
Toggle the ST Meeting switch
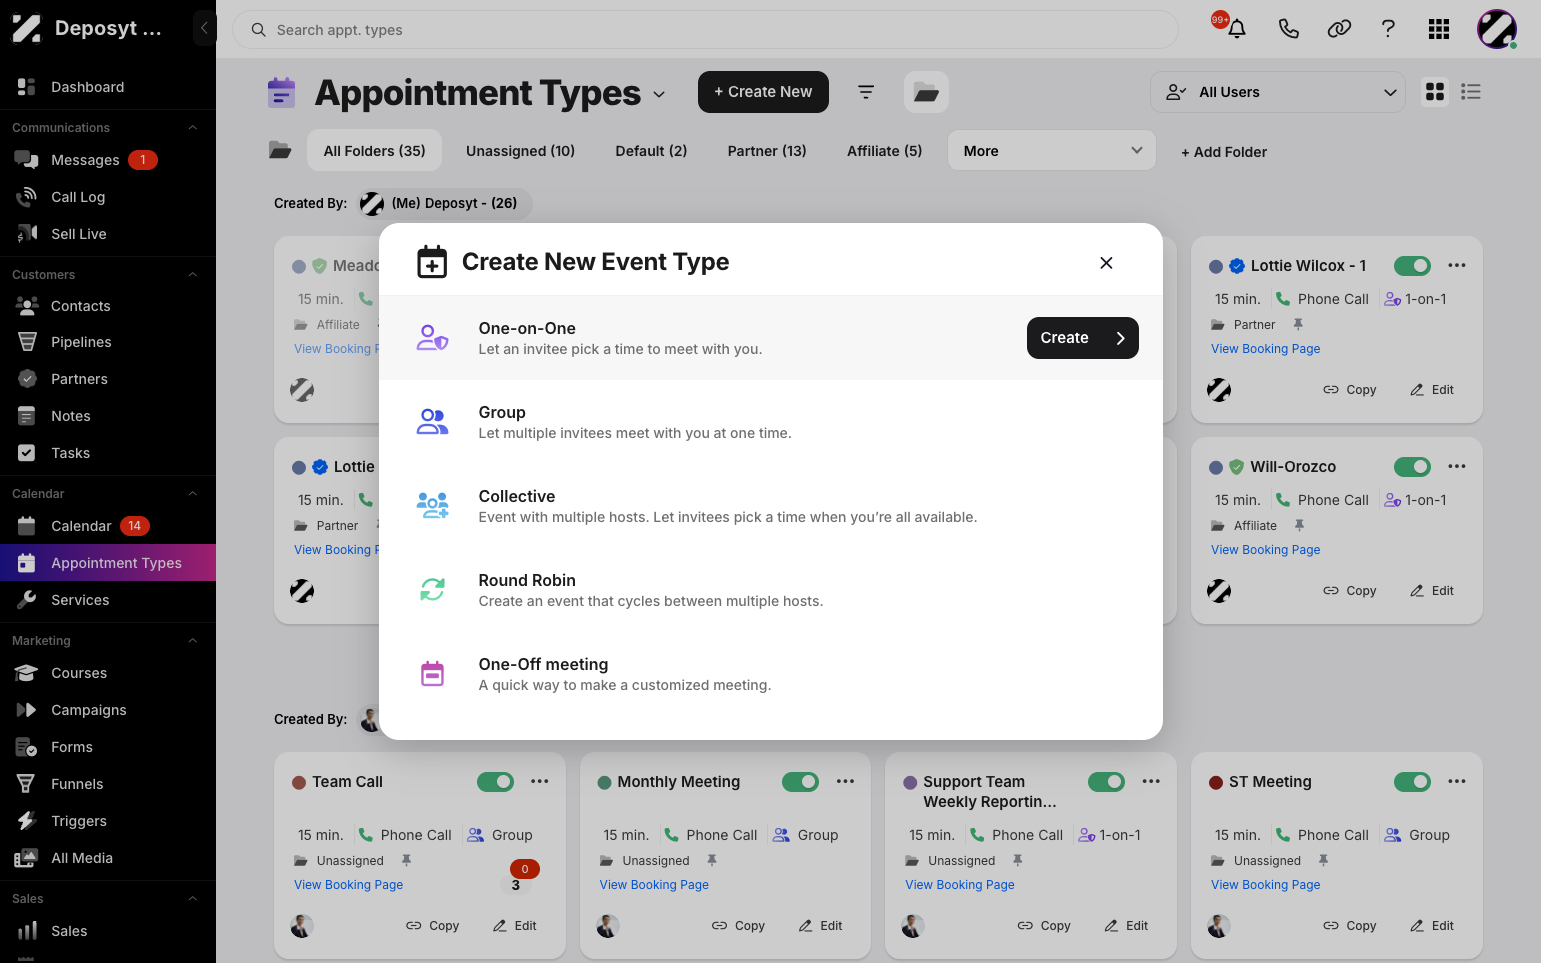(x=1412, y=781)
